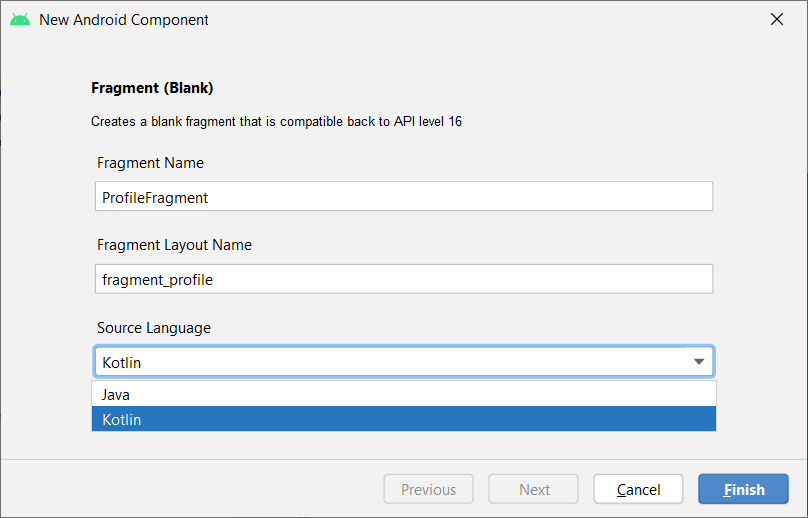Screen dimensions: 808x518
Task: Click the Cancel button
Action: pos(638,489)
